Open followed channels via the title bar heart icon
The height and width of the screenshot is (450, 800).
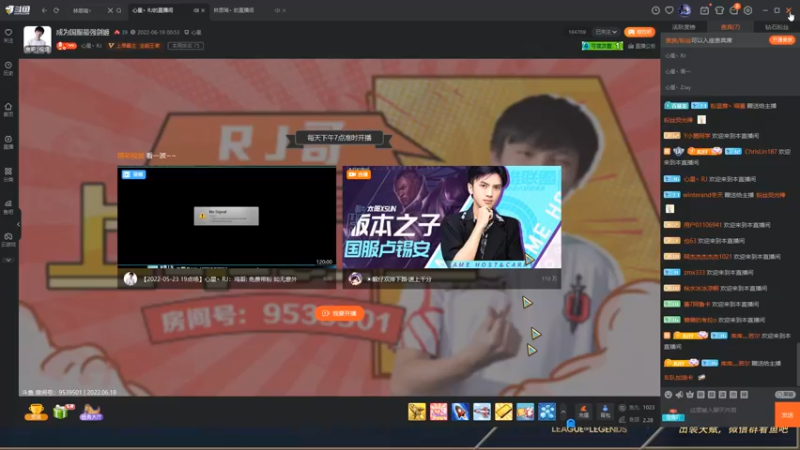[669, 10]
